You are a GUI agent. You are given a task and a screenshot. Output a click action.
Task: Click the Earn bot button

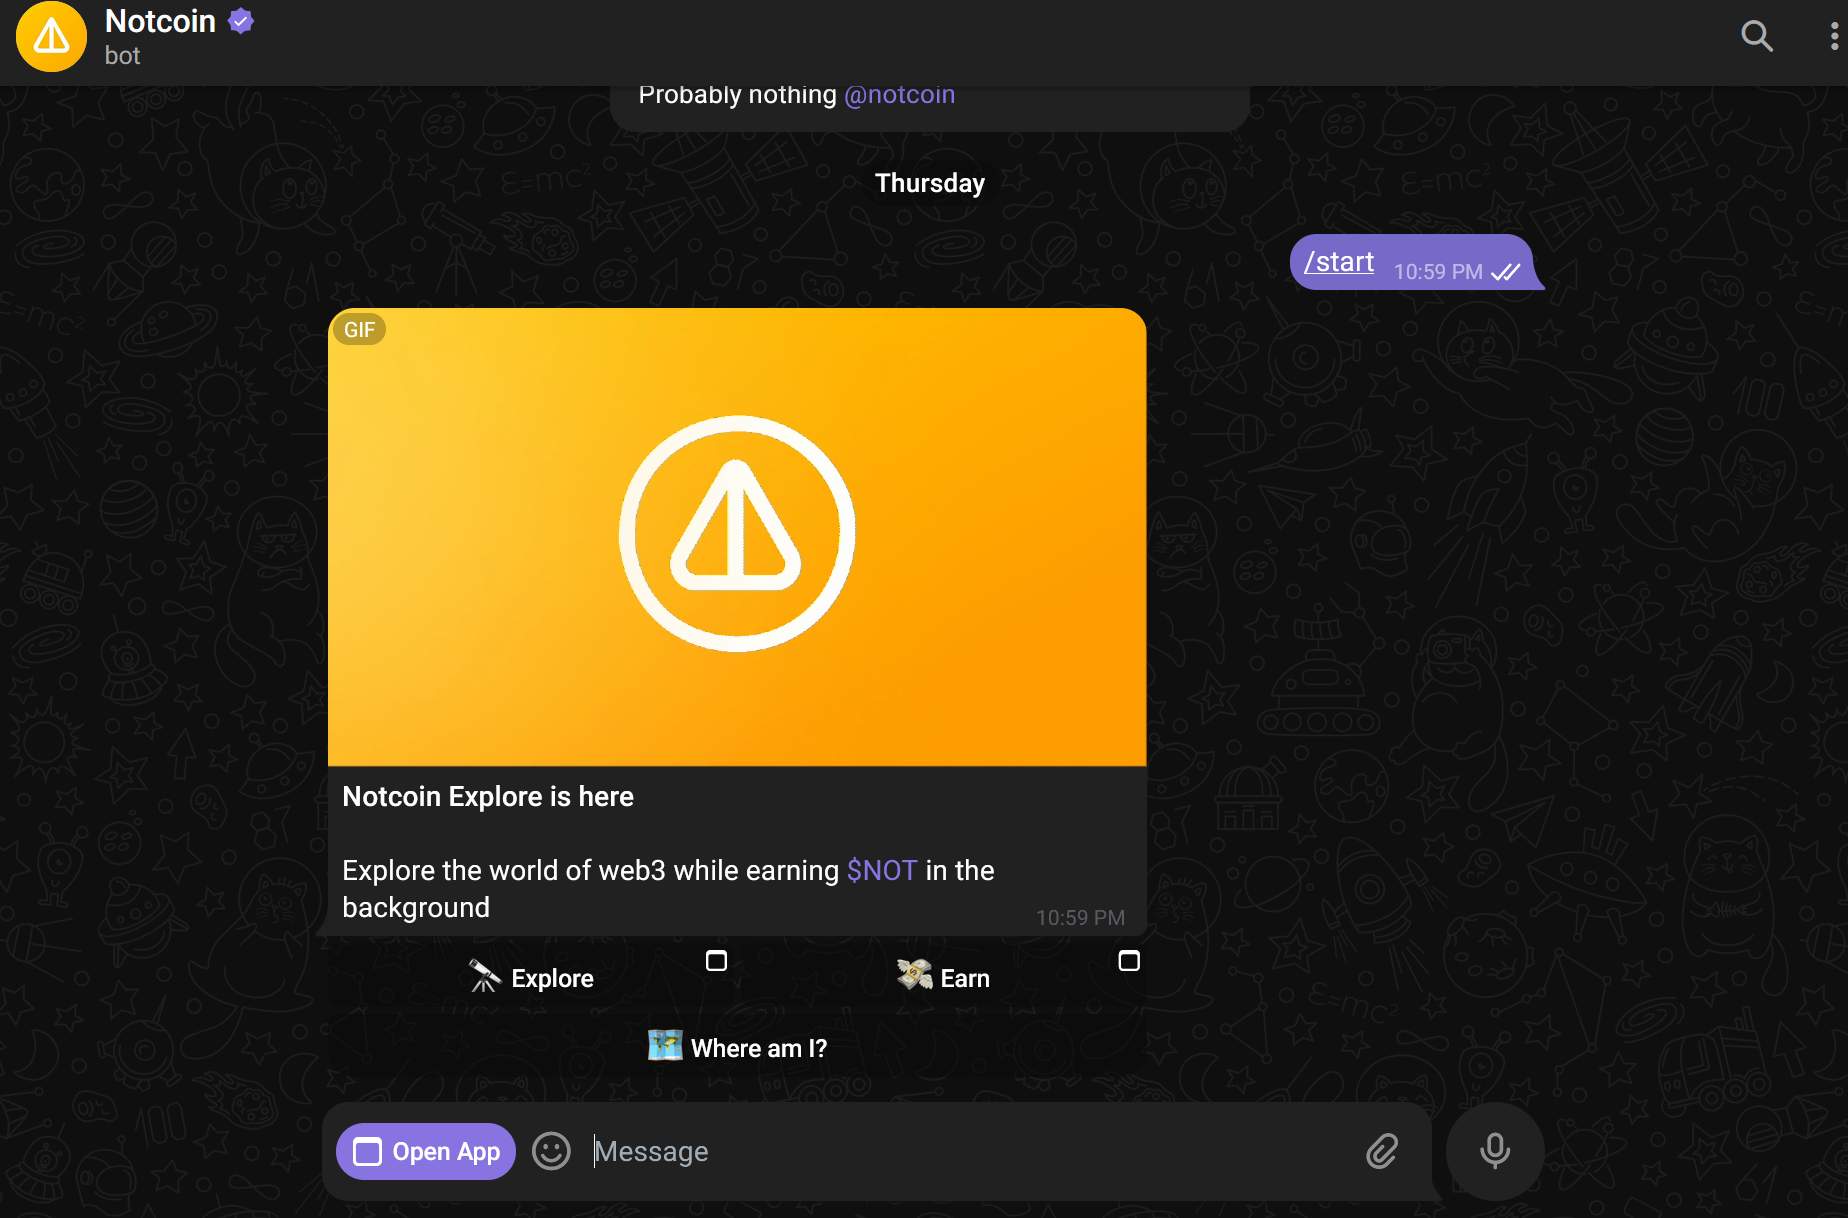943,977
